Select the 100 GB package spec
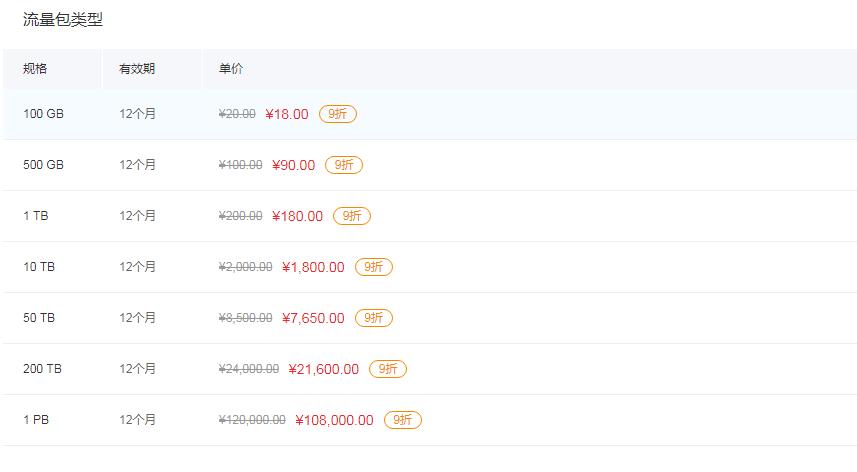Screen dimensions: 857x472 pyautogui.click(x=43, y=114)
